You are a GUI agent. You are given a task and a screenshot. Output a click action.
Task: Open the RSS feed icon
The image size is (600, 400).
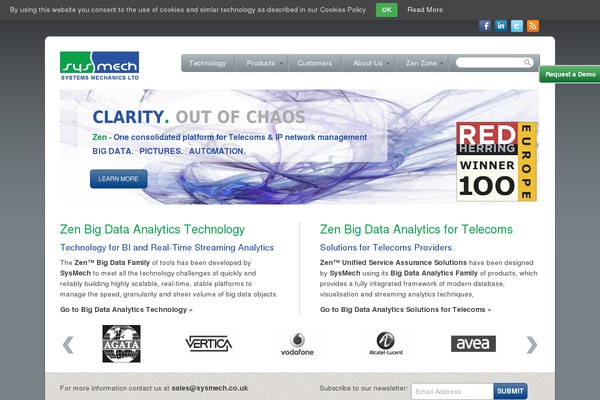pos(533,26)
